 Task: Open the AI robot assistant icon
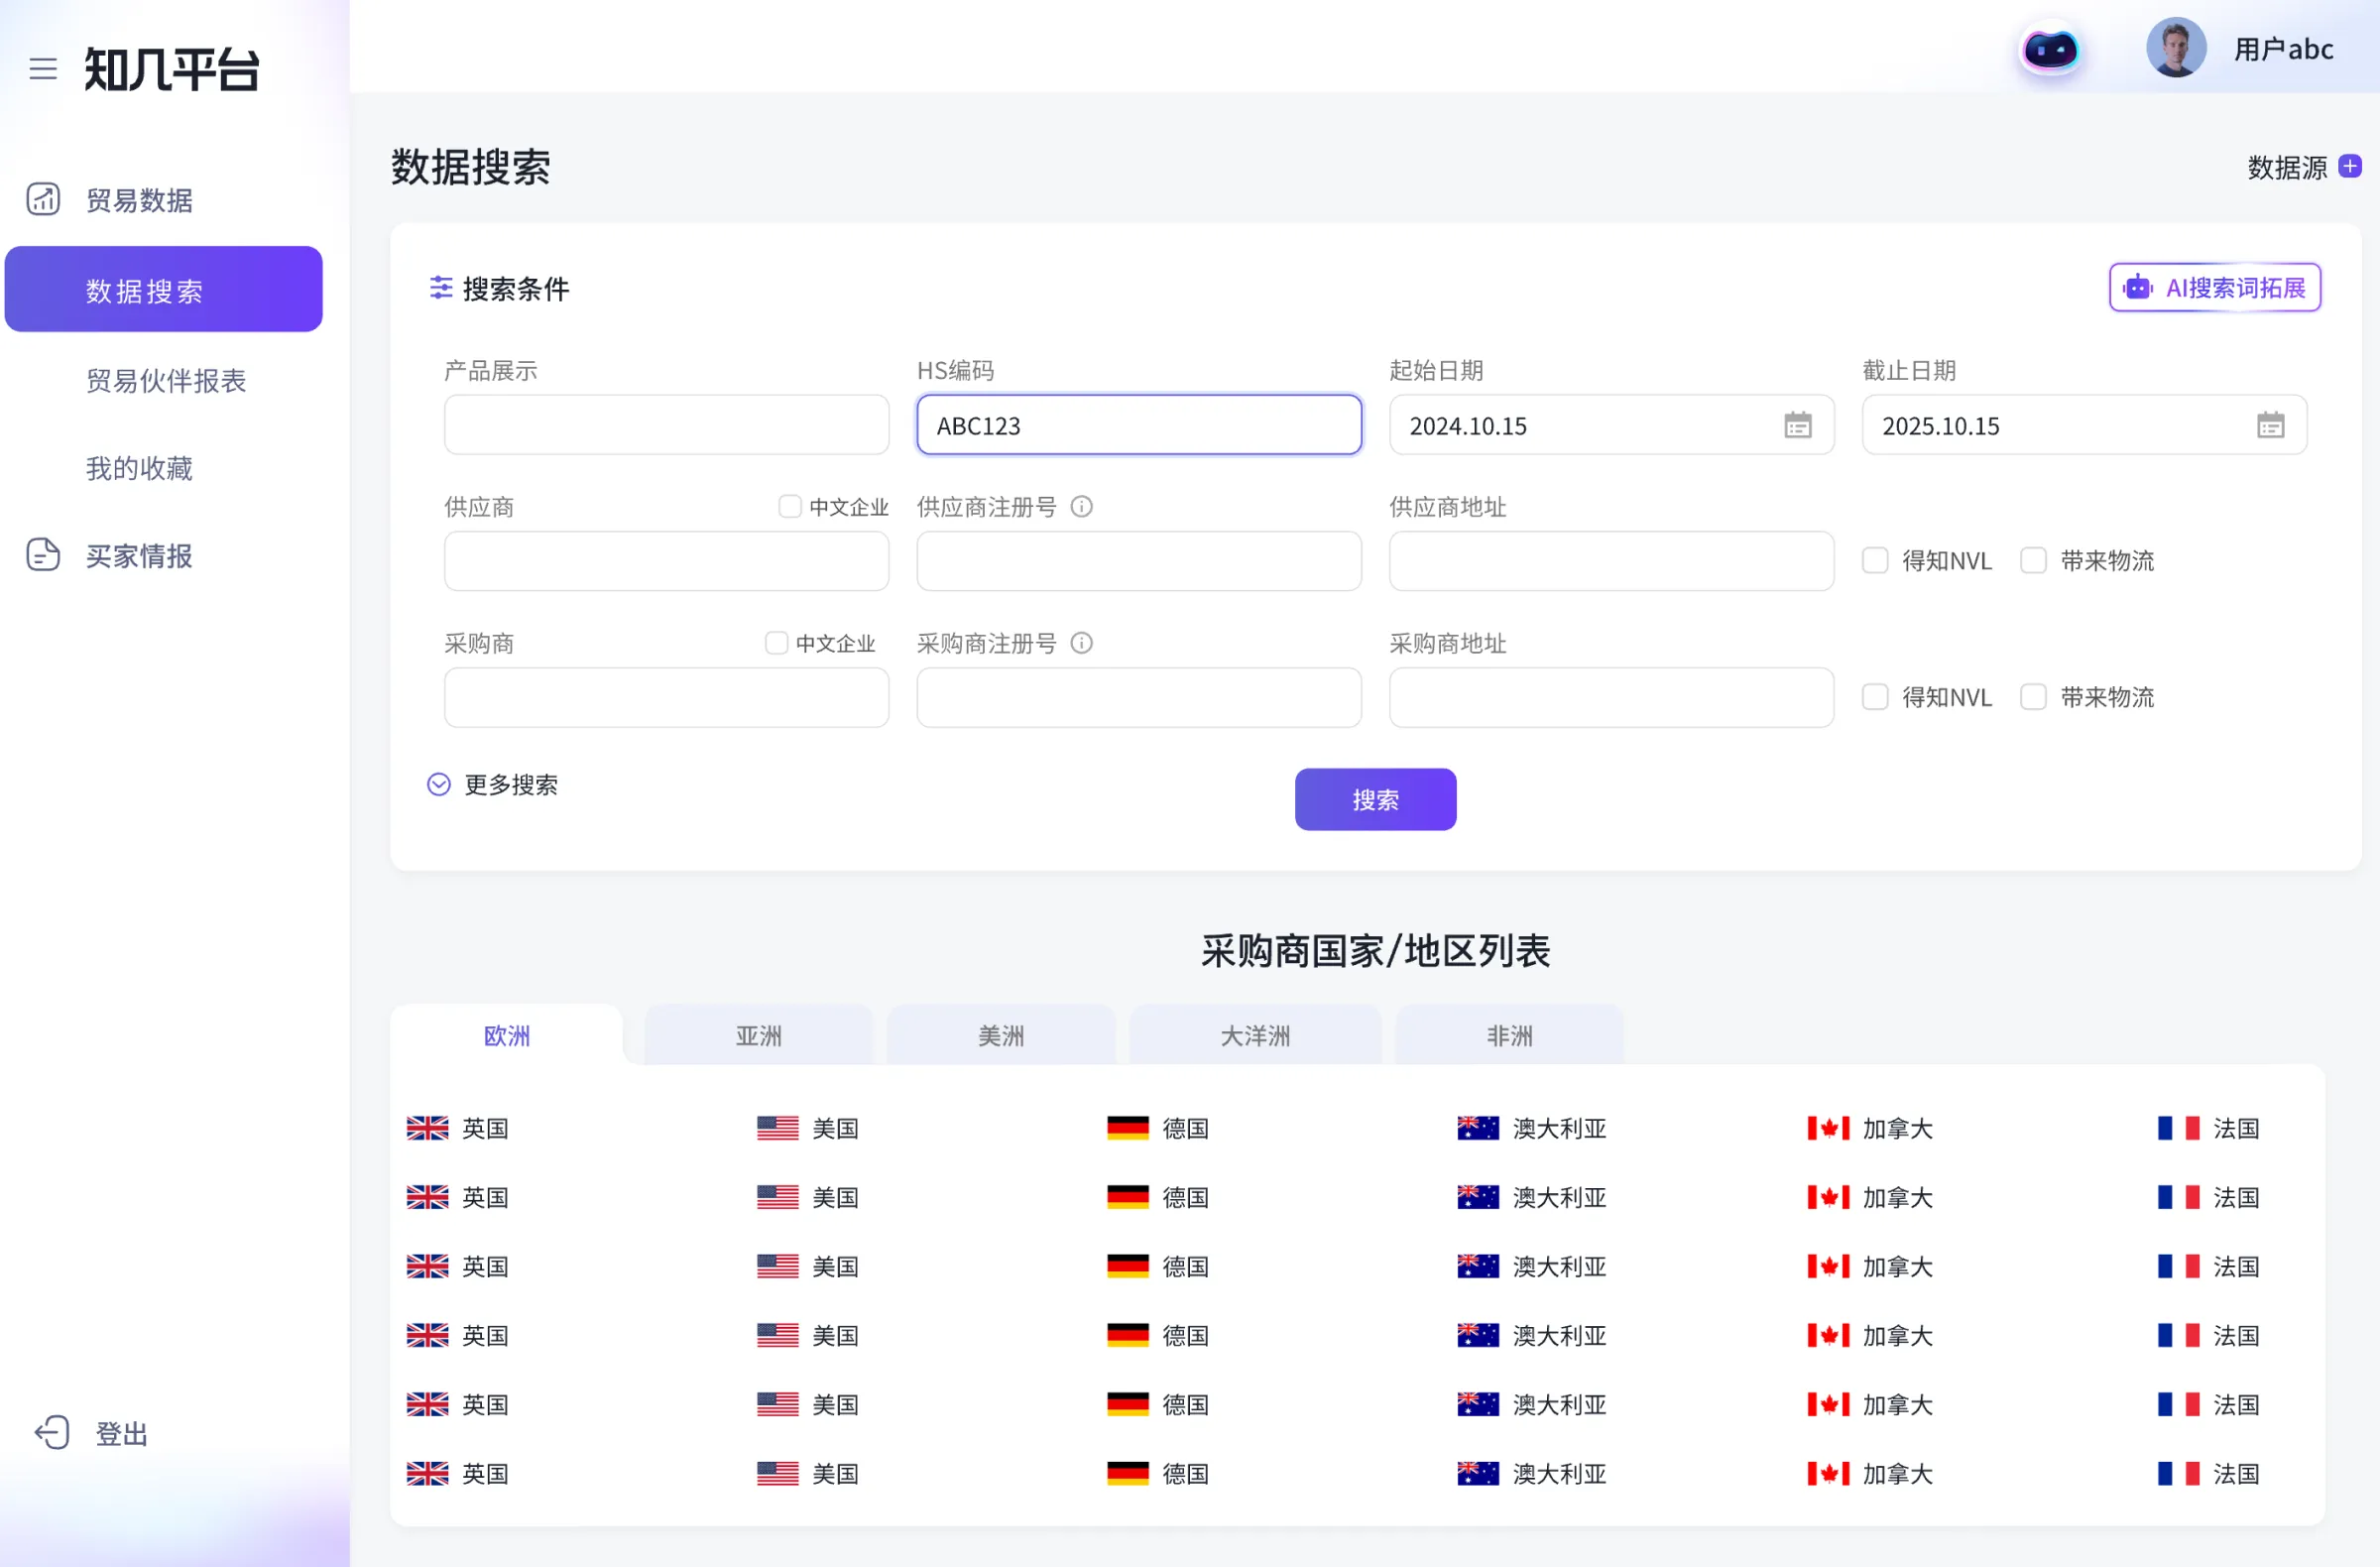(x=2049, y=49)
